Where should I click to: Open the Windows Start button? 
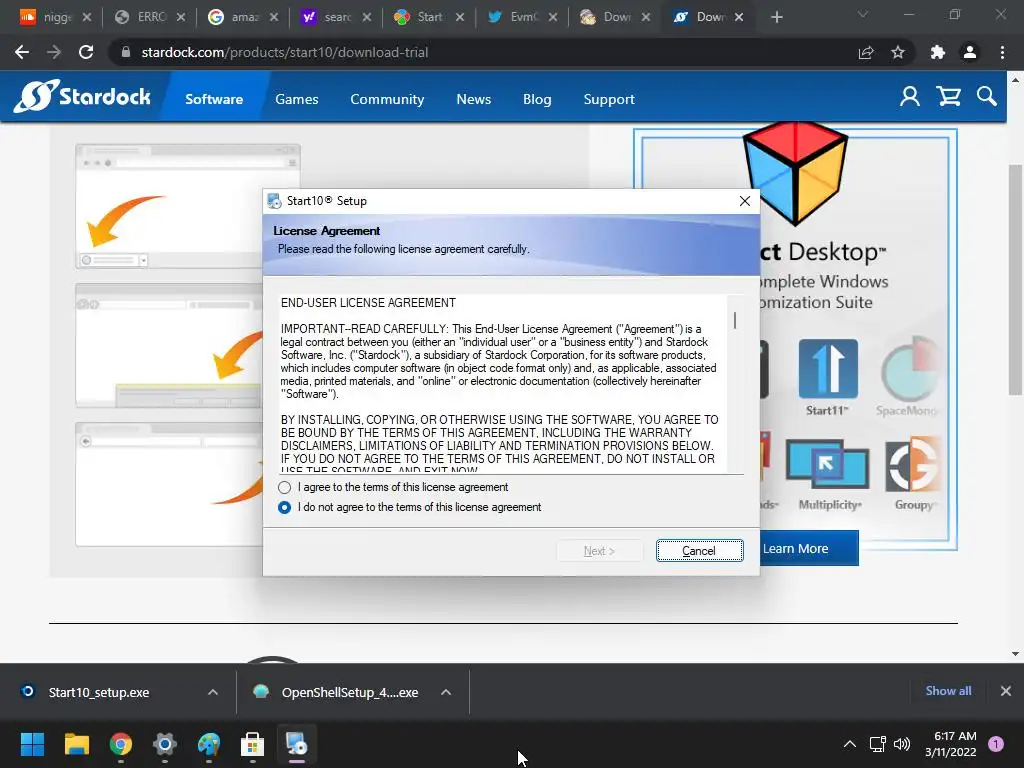[x=32, y=744]
